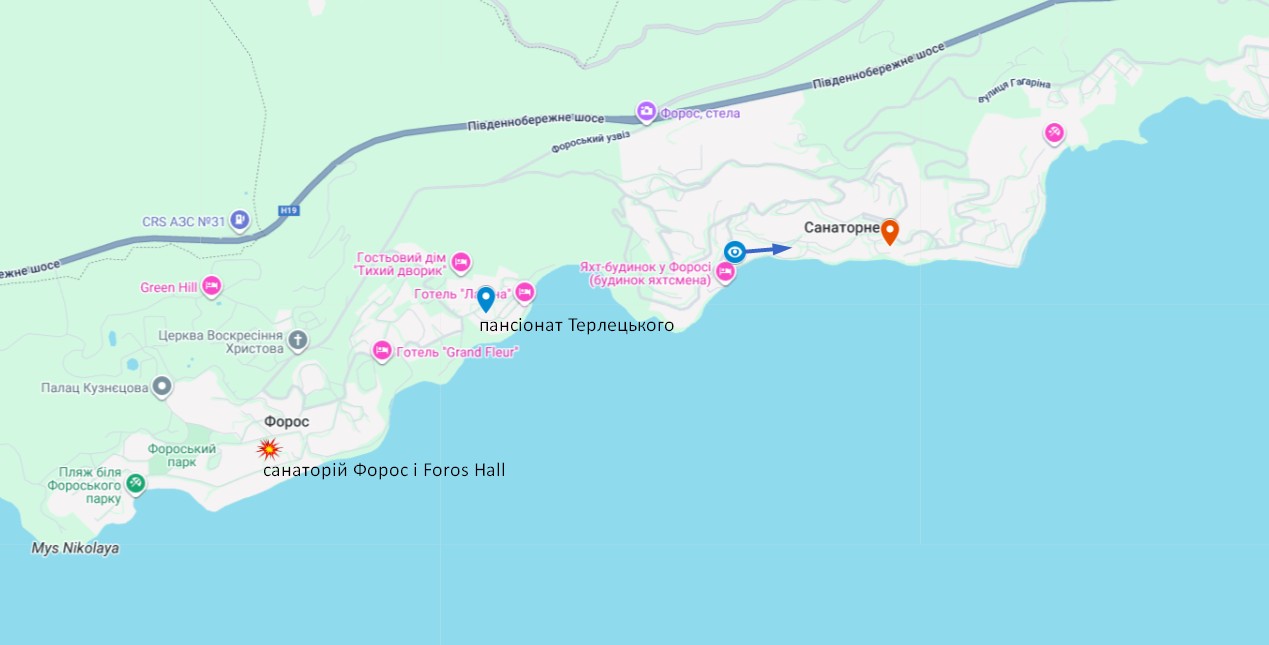Click the CRS АЗС №31 gas station icon
The height and width of the screenshot is (645, 1269).
tap(239, 219)
